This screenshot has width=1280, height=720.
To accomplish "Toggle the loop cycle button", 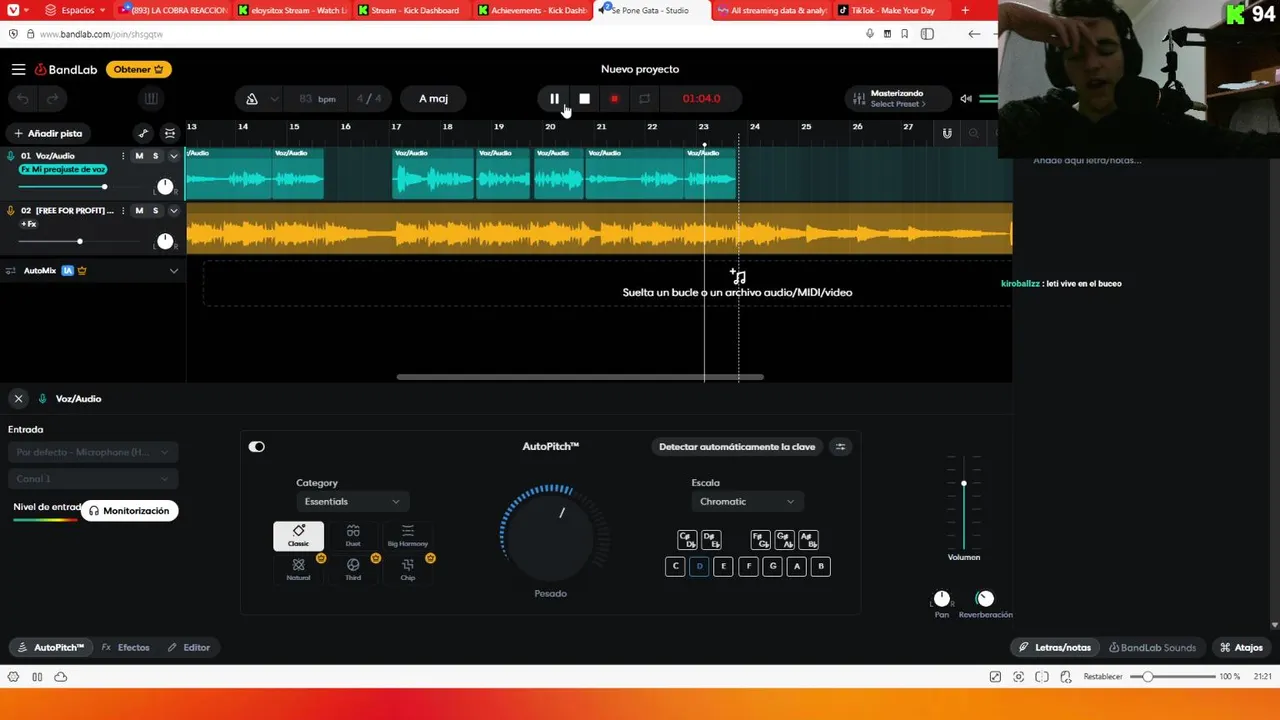I will 644,98.
